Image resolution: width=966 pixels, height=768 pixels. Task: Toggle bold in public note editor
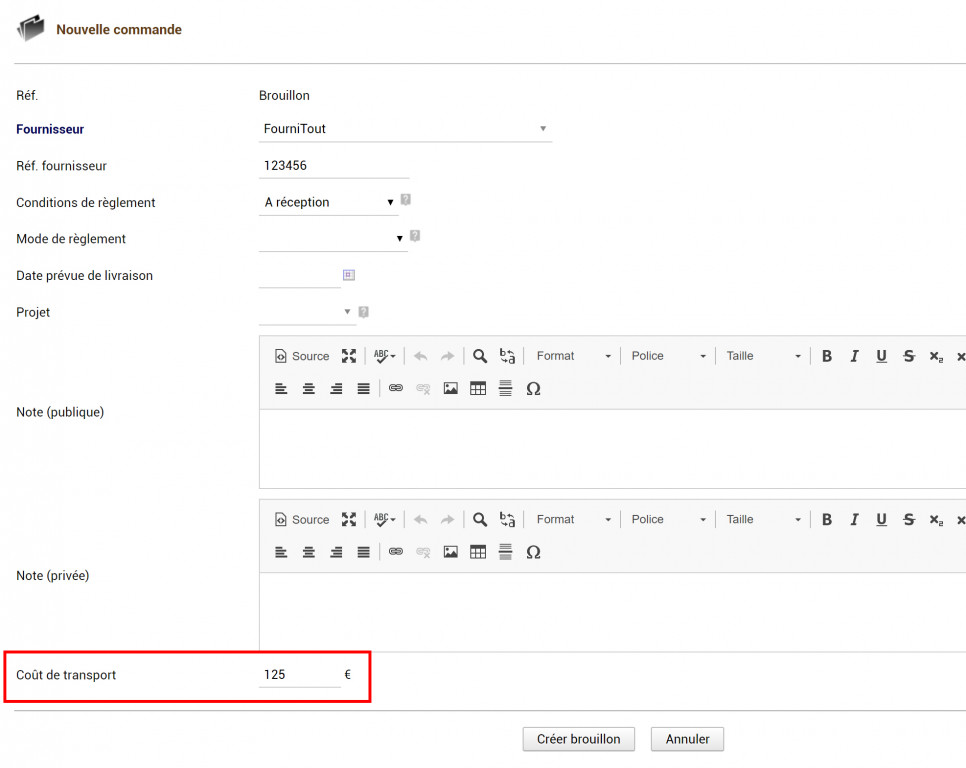tap(827, 356)
